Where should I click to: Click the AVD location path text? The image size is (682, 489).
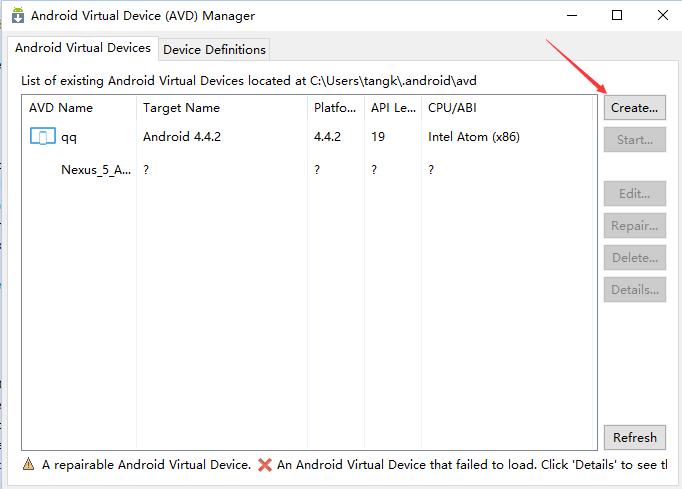click(x=393, y=80)
